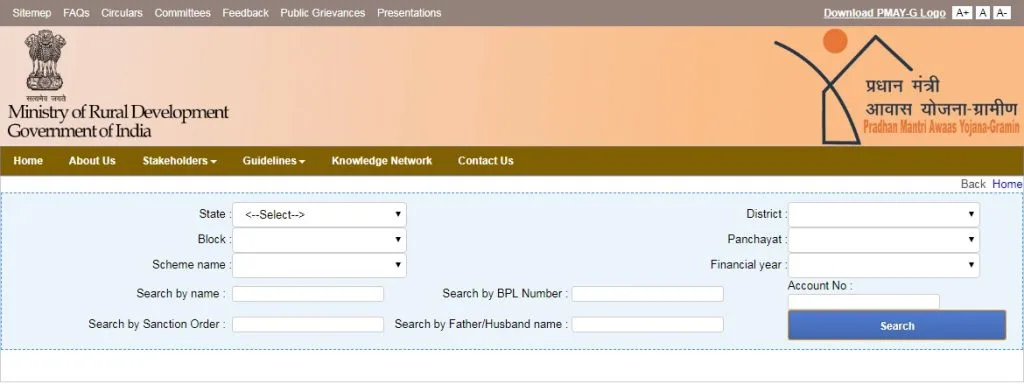
Task: Open Knowledge Network page
Action: coord(381,161)
